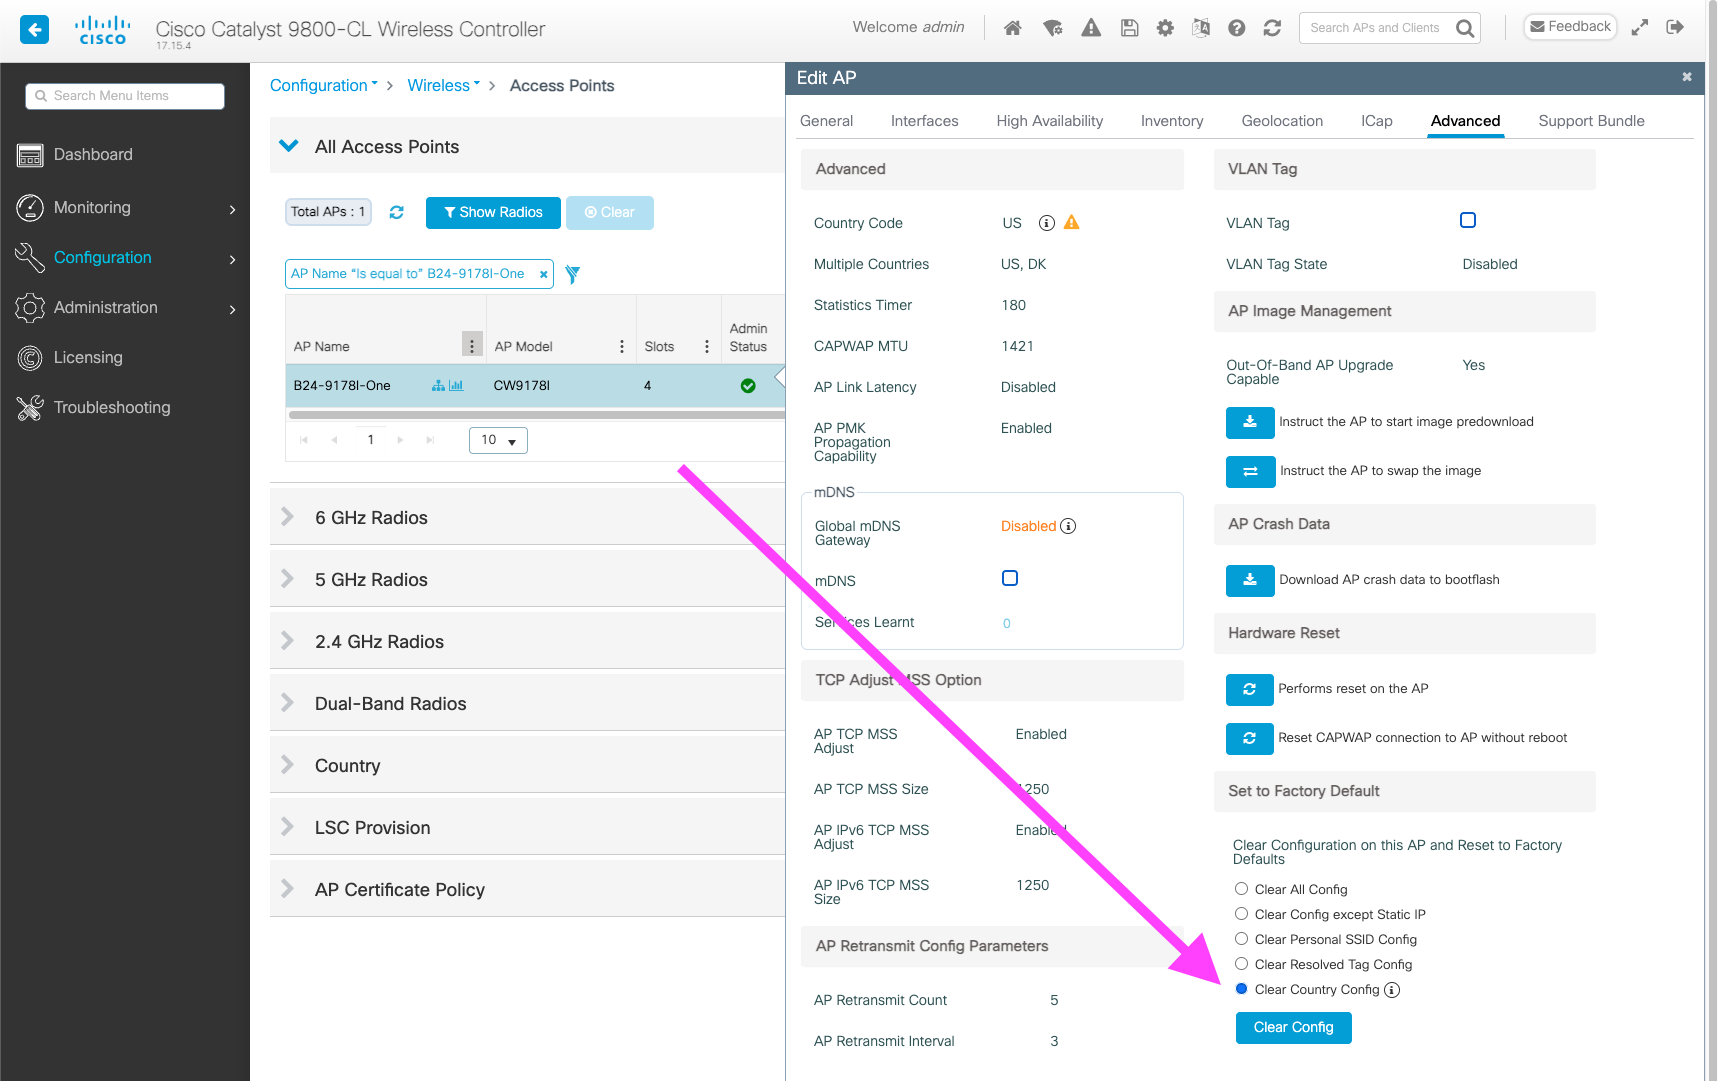Image resolution: width=1718 pixels, height=1081 pixels.
Task: Click the hardware reset AP icon button
Action: (x=1249, y=689)
